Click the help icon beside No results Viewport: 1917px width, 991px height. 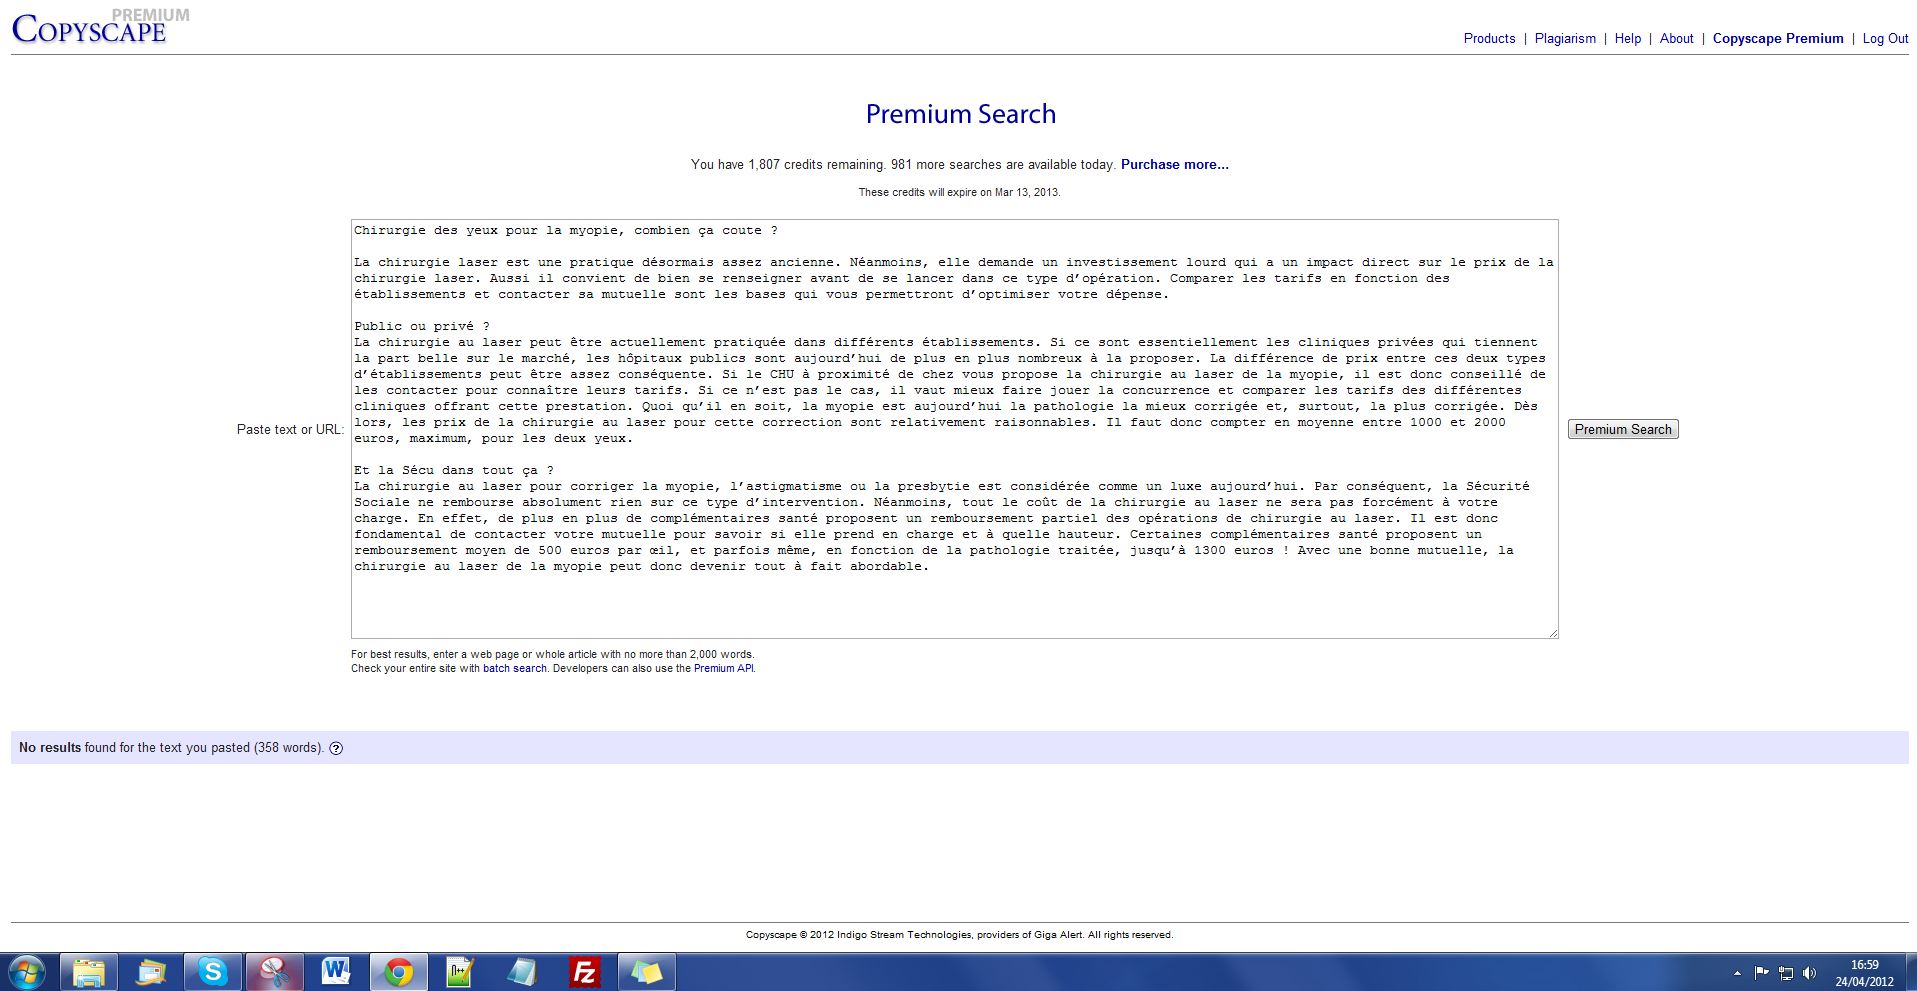pyautogui.click(x=336, y=748)
